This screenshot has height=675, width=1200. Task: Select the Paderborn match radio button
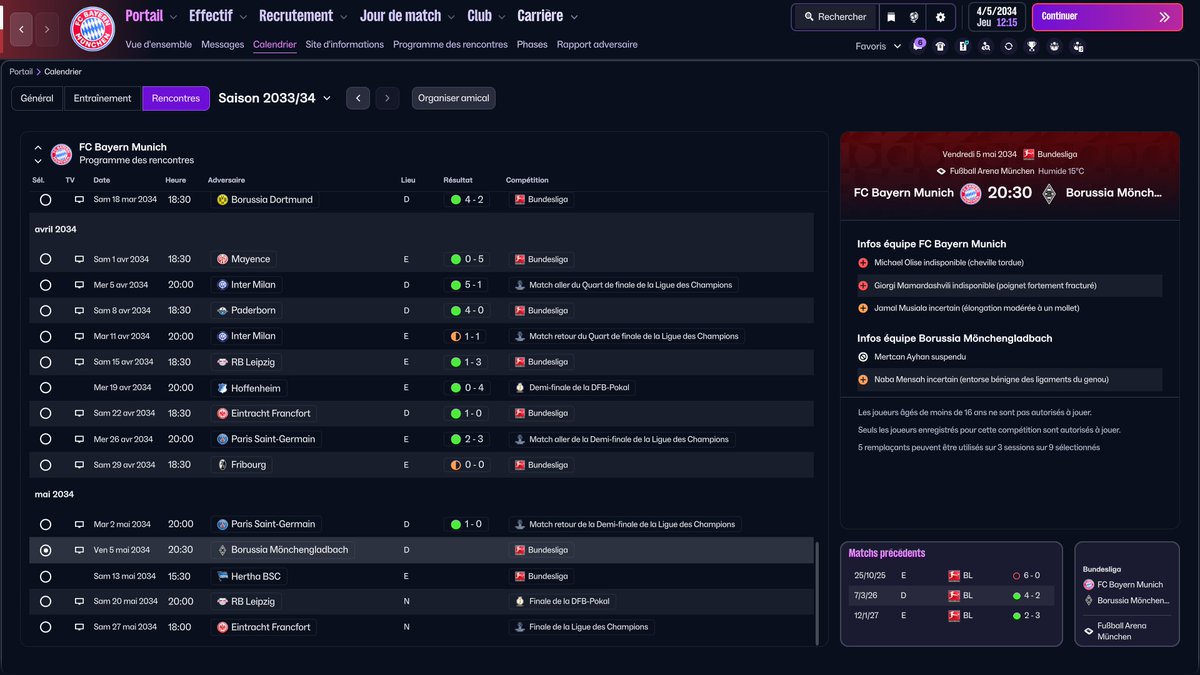point(45,311)
